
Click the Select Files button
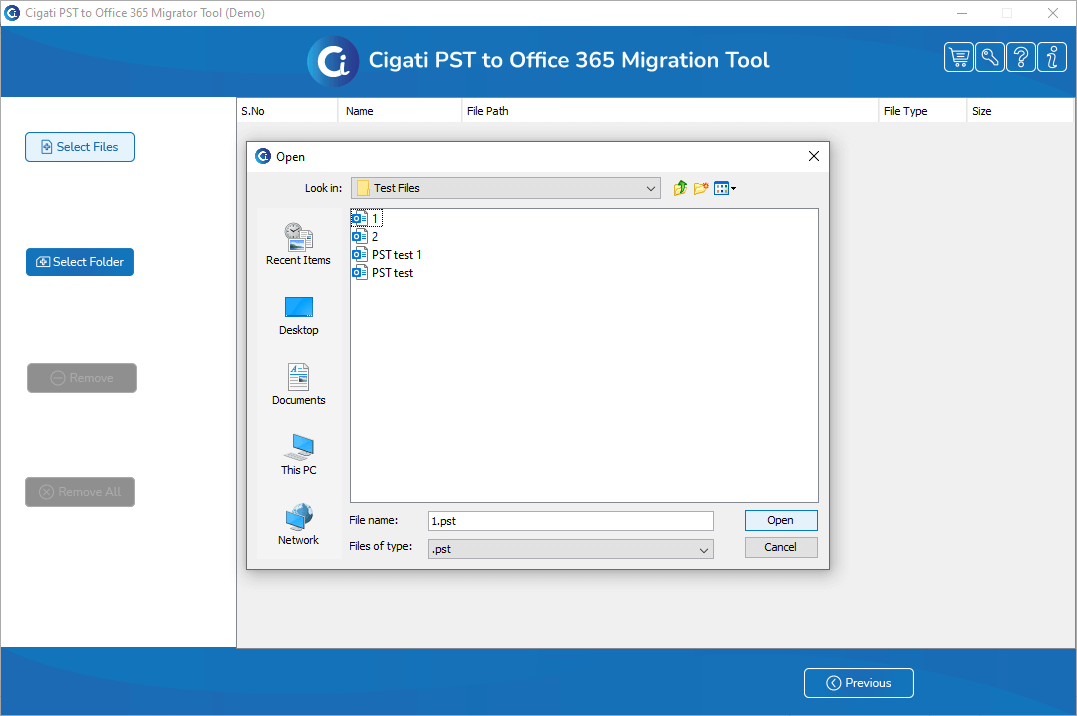pos(80,147)
